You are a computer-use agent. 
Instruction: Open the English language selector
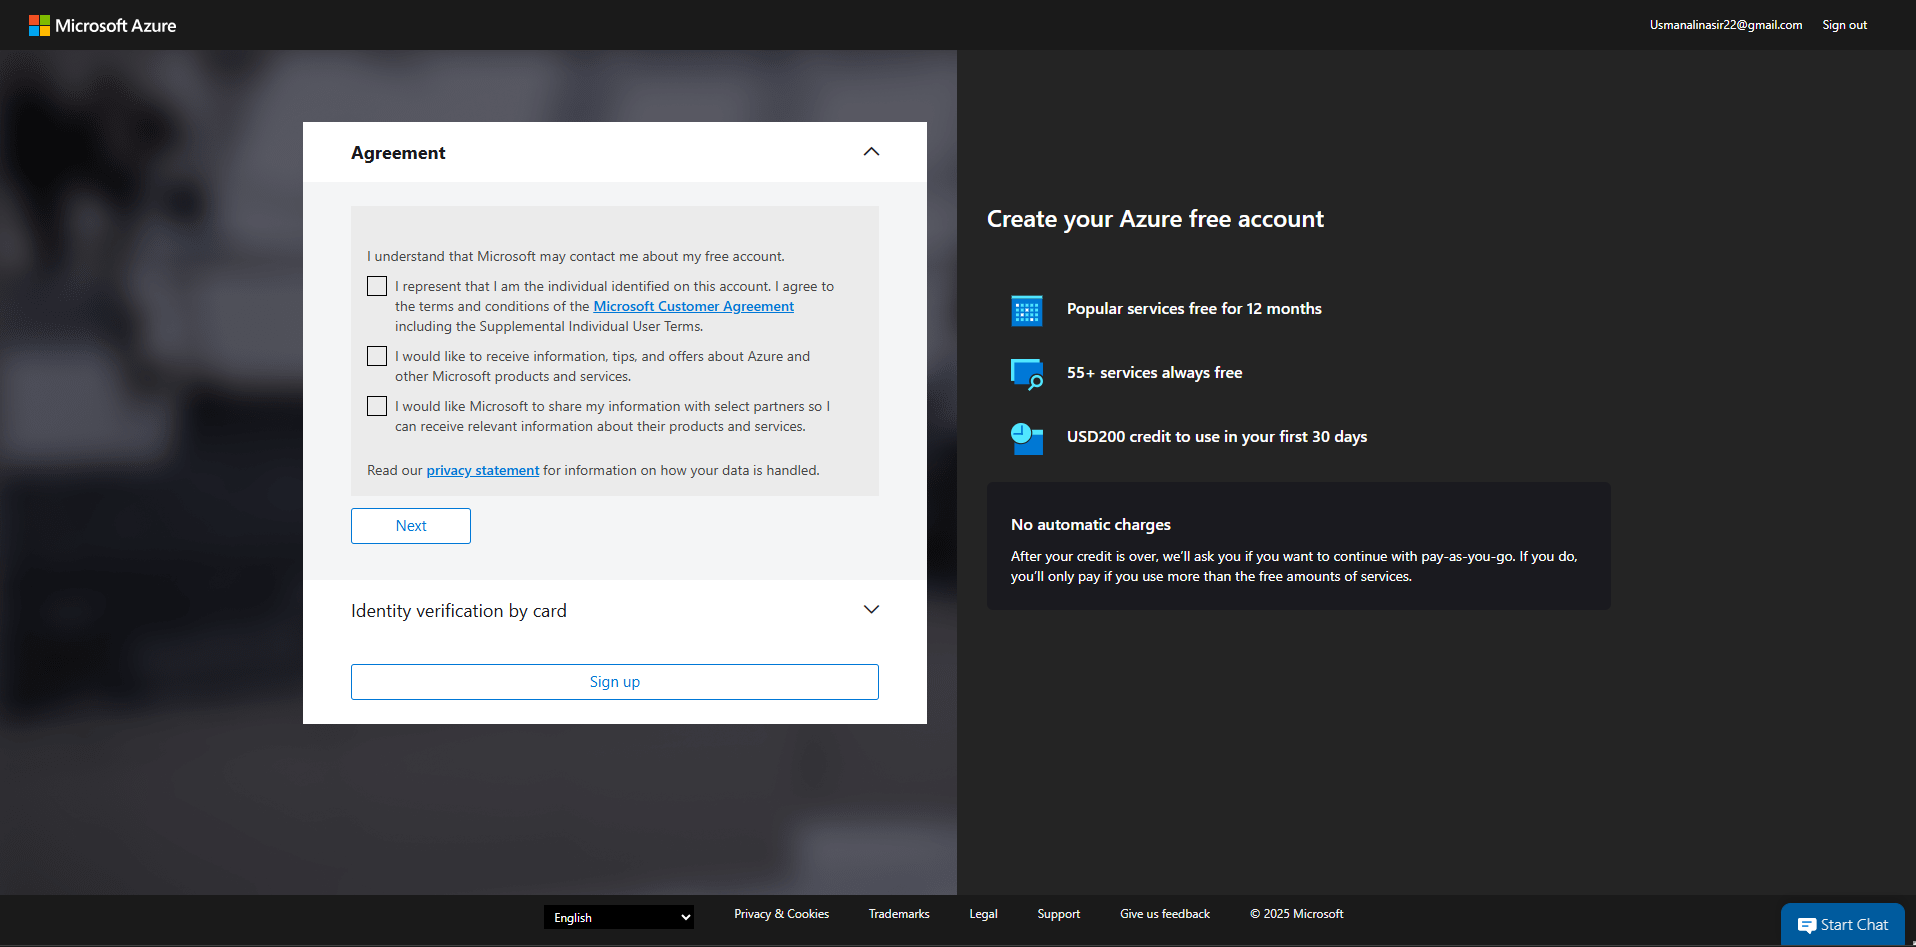[x=618, y=917]
